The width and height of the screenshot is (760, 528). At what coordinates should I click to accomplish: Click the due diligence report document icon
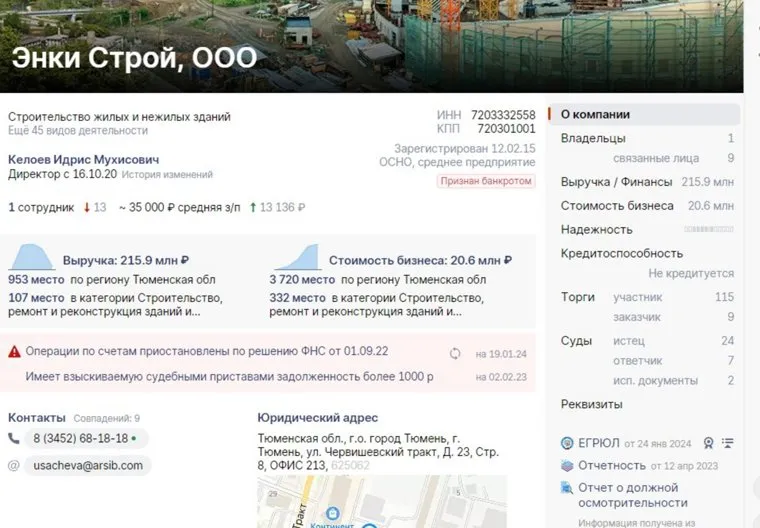coord(567,488)
